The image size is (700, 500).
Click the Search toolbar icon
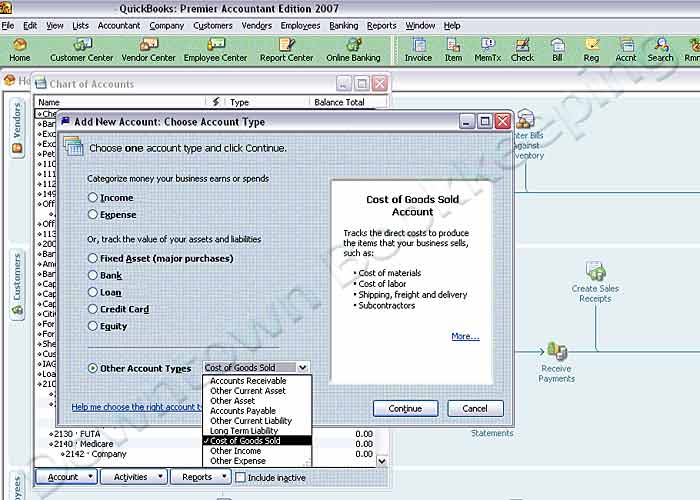[x=660, y=50]
